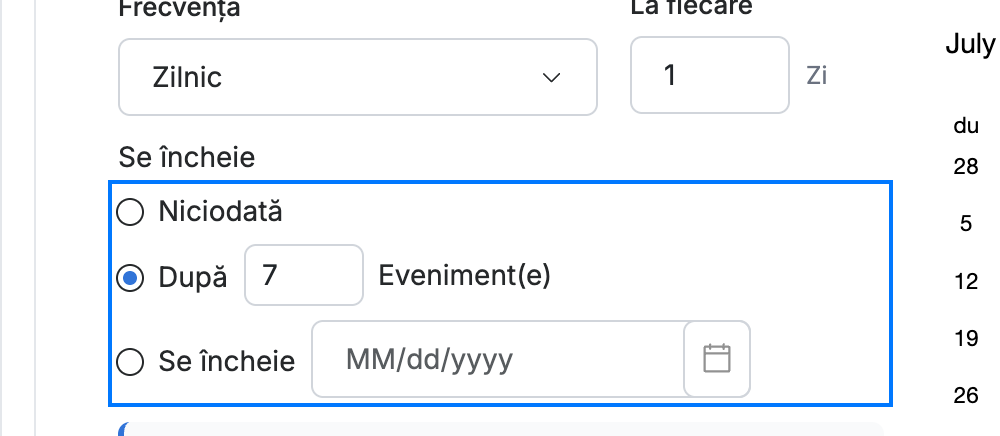Choose the Se încheie date radio option
This screenshot has height=436, width=1000.
click(130, 362)
